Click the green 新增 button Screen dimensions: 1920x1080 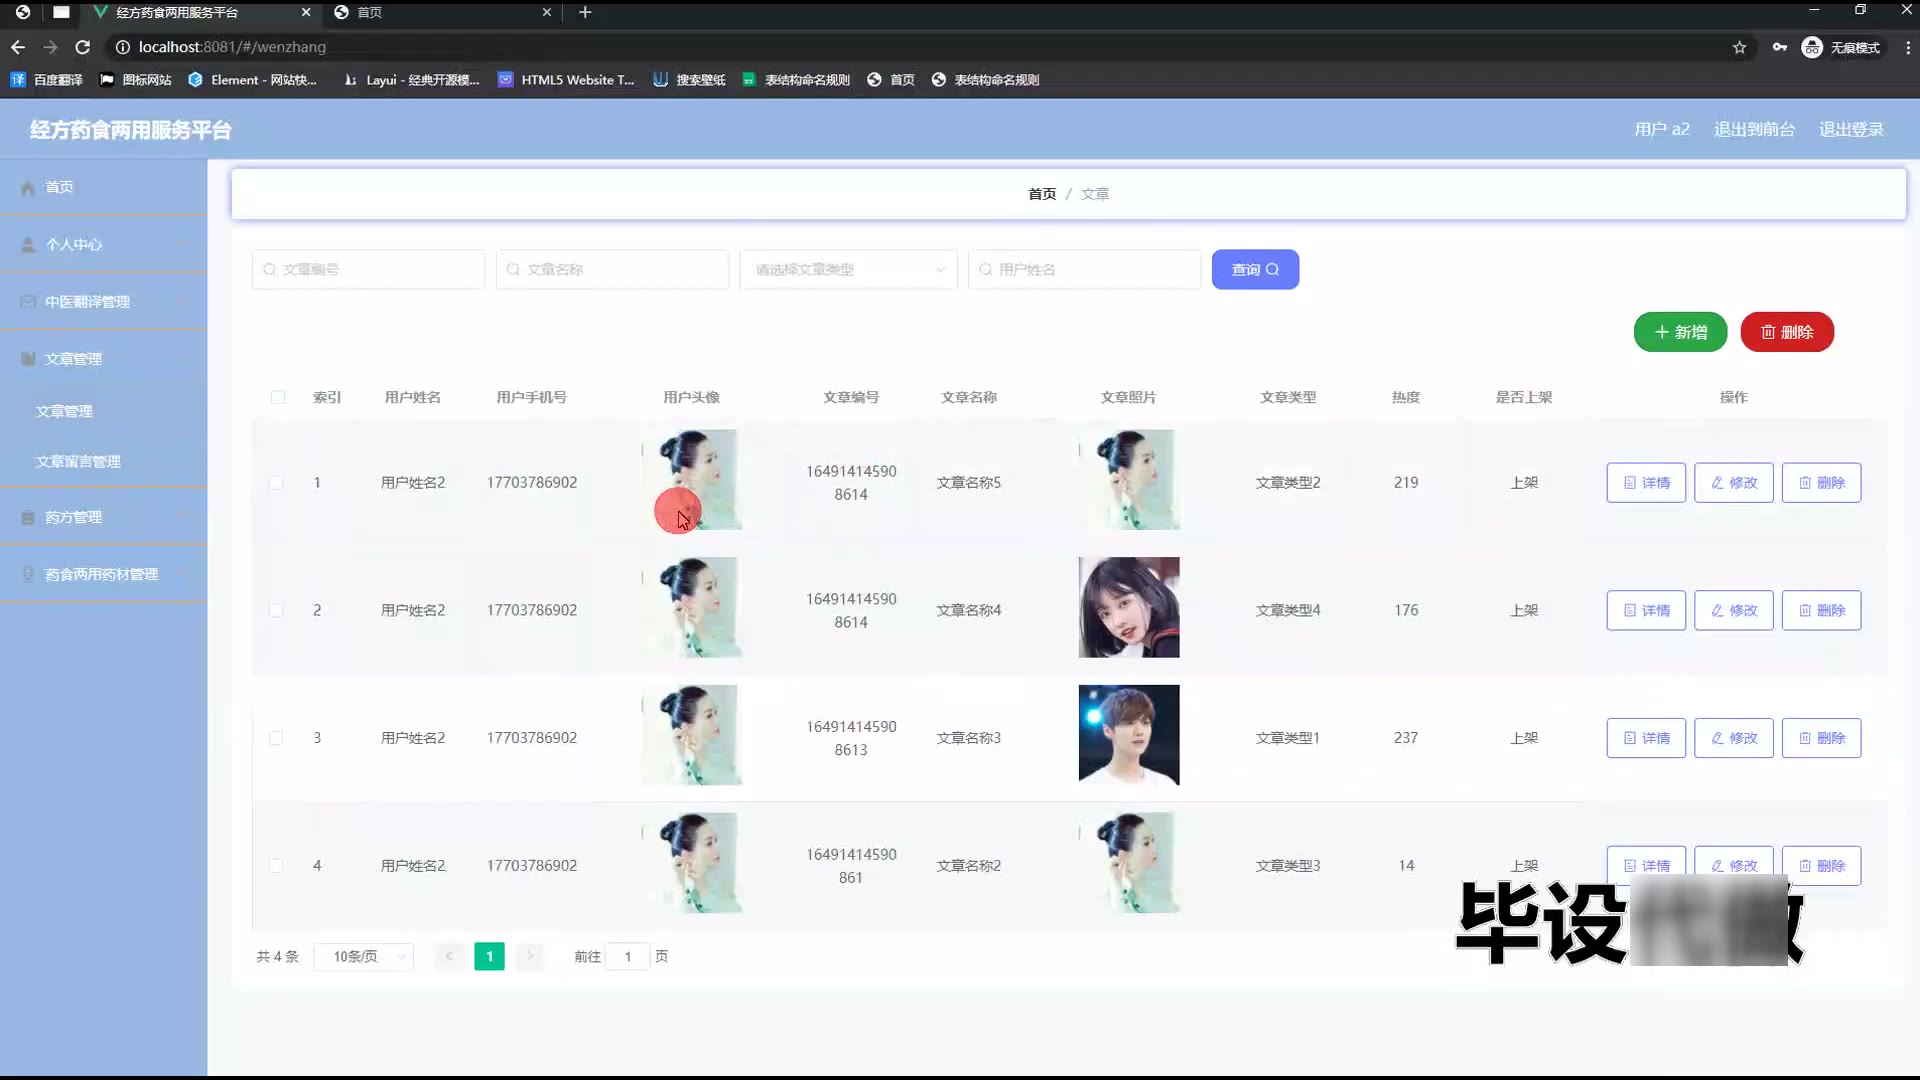click(x=1680, y=332)
